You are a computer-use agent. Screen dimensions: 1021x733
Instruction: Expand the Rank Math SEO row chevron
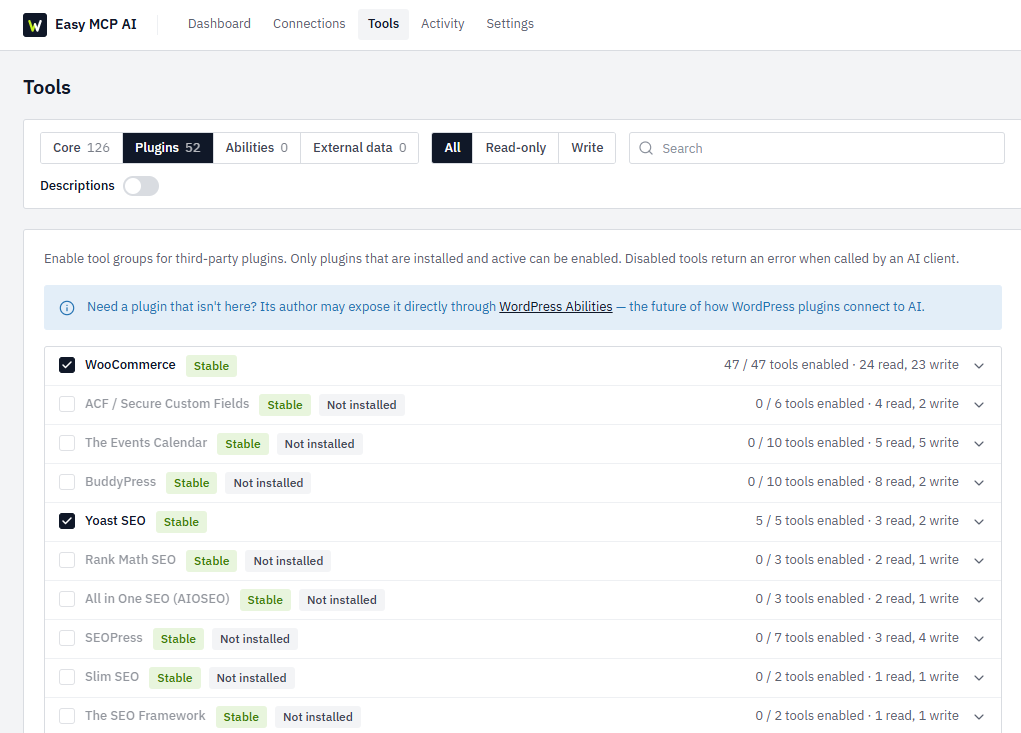(979, 561)
